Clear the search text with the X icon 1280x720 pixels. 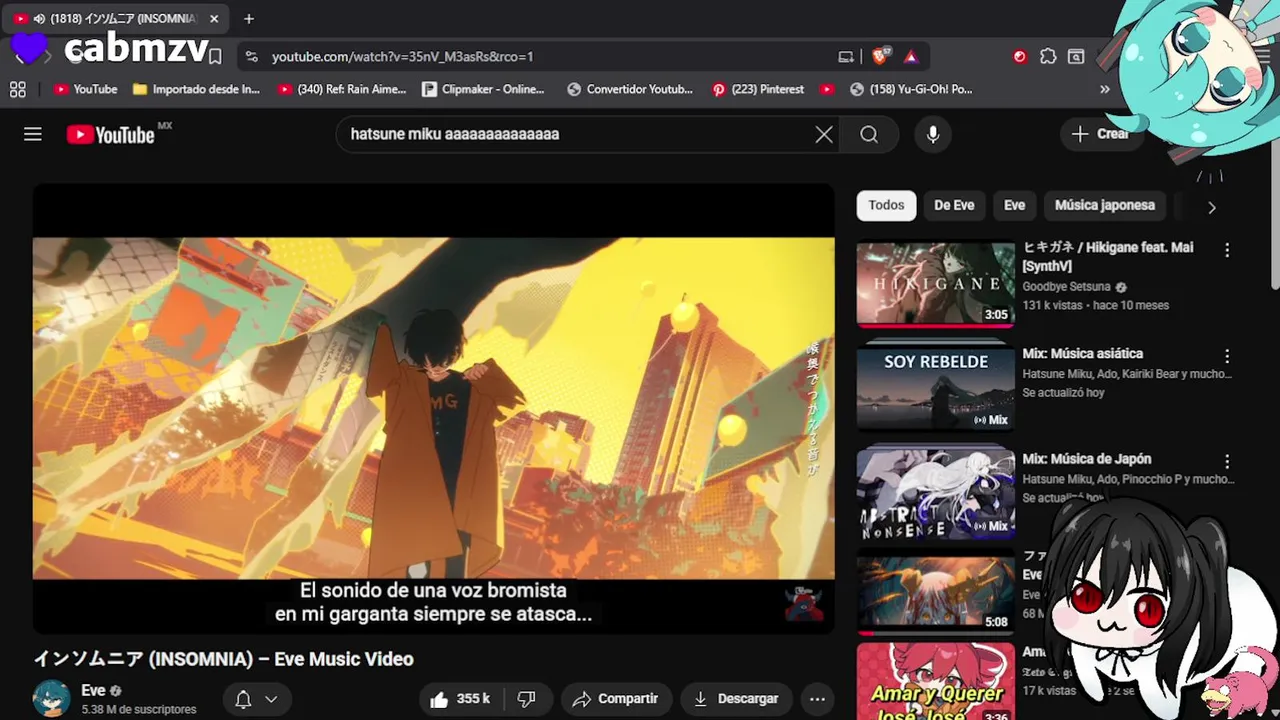pos(824,134)
